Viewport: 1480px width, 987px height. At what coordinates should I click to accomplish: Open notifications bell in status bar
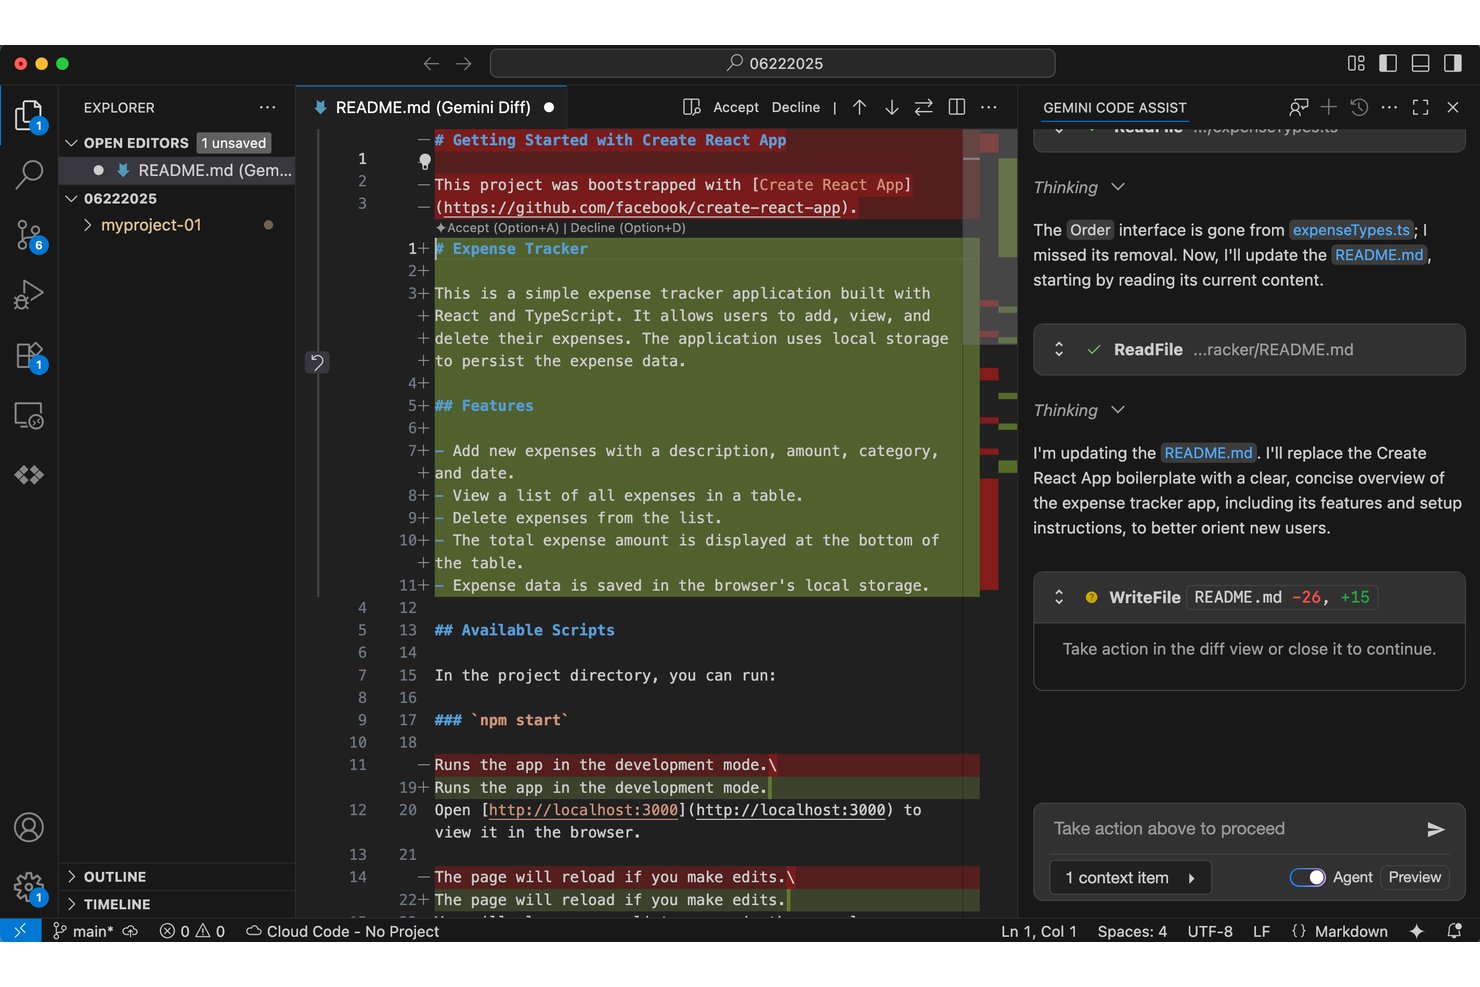point(1454,931)
